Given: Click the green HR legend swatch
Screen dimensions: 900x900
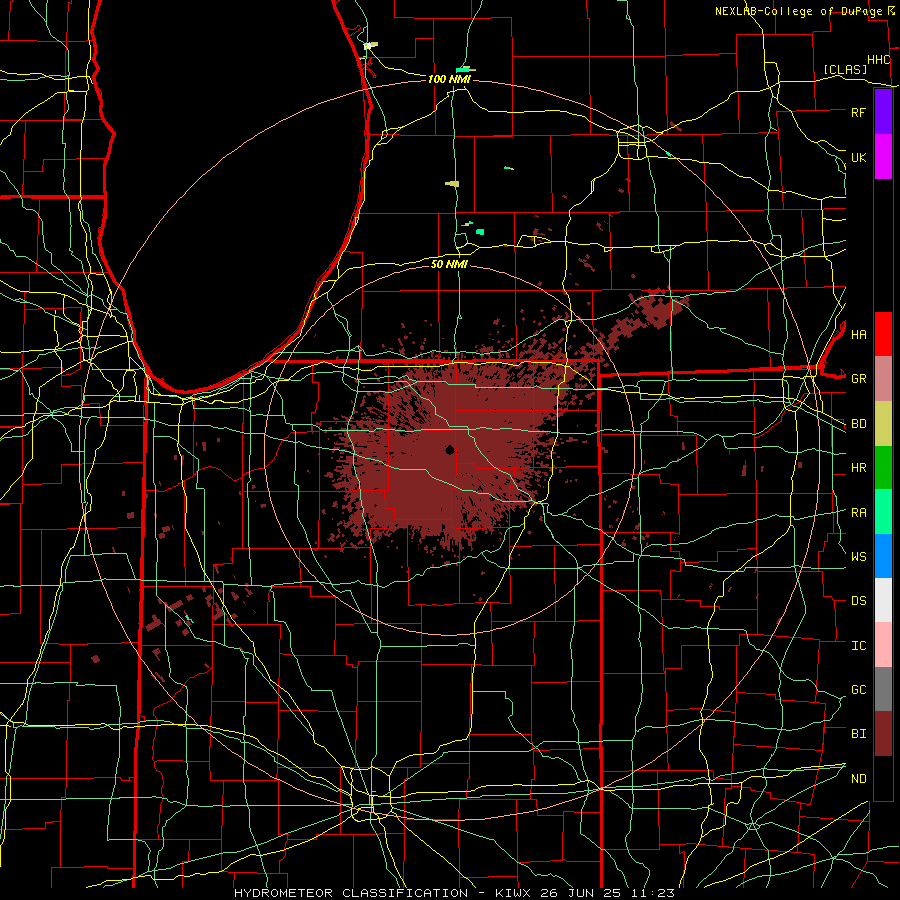Looking at the screenshot, I should point(883,467).
